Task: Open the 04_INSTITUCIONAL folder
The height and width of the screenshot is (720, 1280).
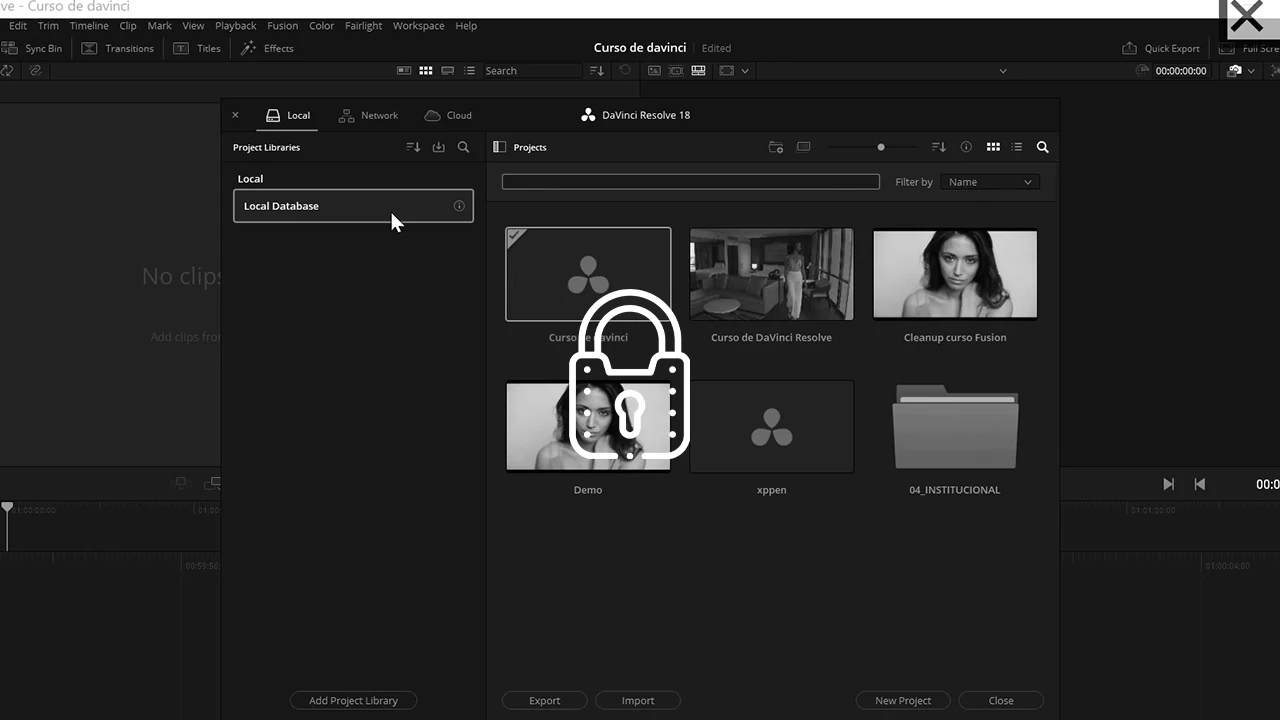Action: (x=955, y=427)
